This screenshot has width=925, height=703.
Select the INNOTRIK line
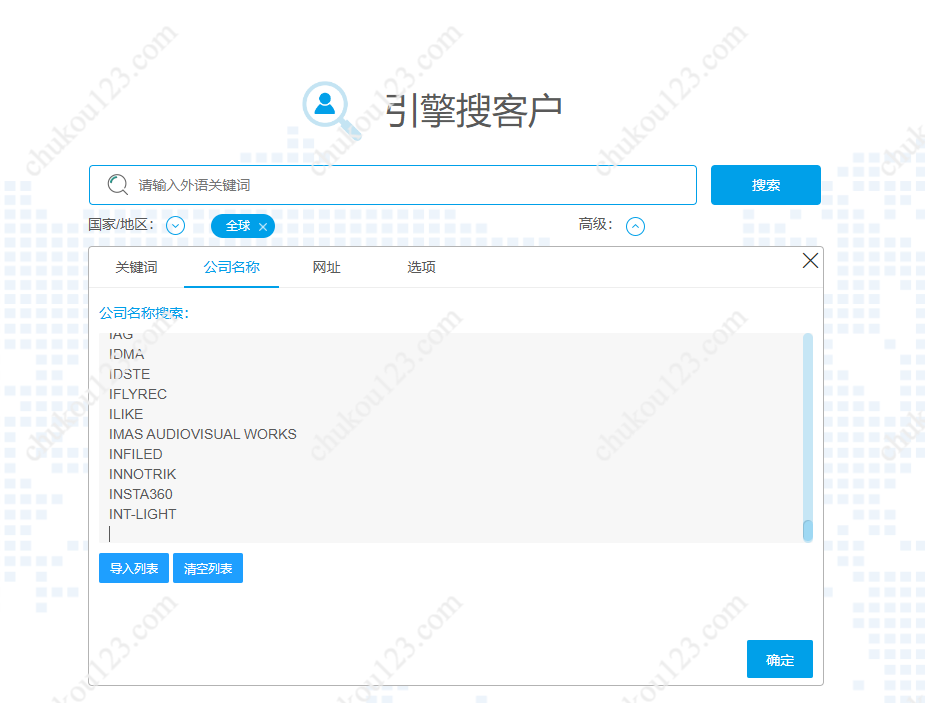tap(142, 474)
